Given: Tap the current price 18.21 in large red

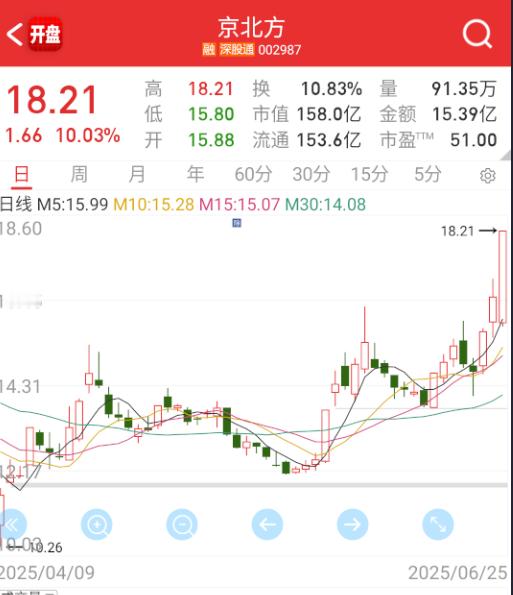Looking at the screenshot, I should [x=52, y=100].
